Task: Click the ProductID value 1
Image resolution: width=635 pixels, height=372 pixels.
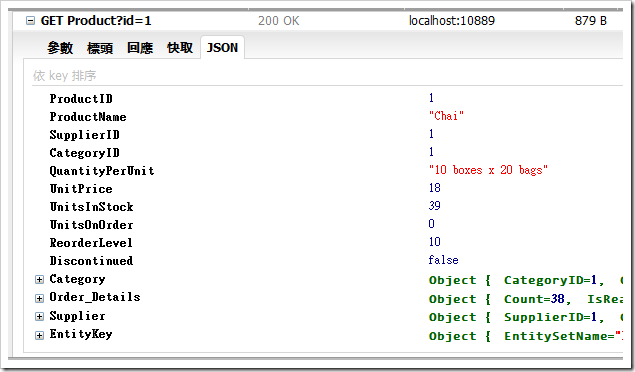Action: (x=431, y=98)
